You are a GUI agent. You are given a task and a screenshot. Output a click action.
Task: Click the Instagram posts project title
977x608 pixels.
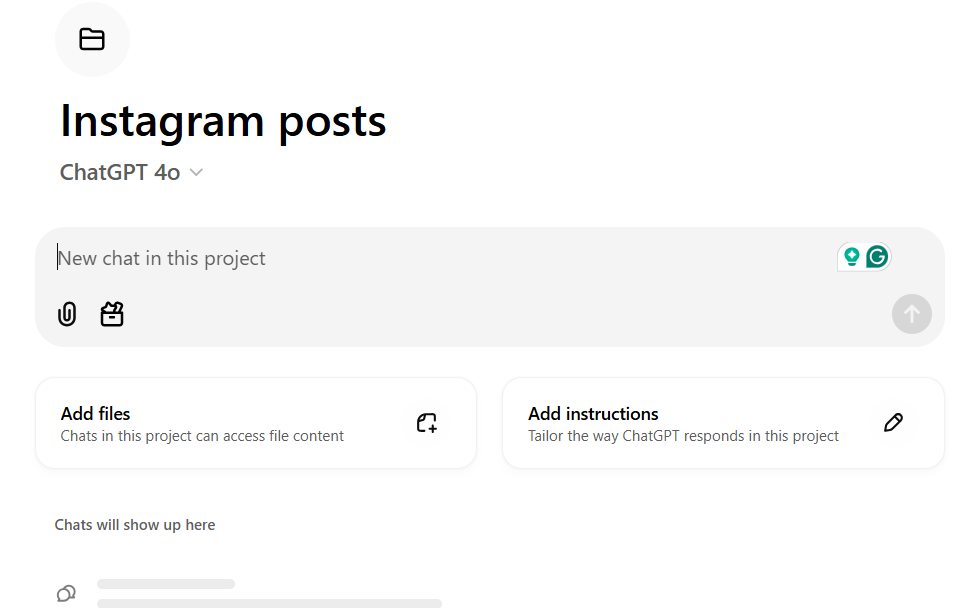[222, 121]
